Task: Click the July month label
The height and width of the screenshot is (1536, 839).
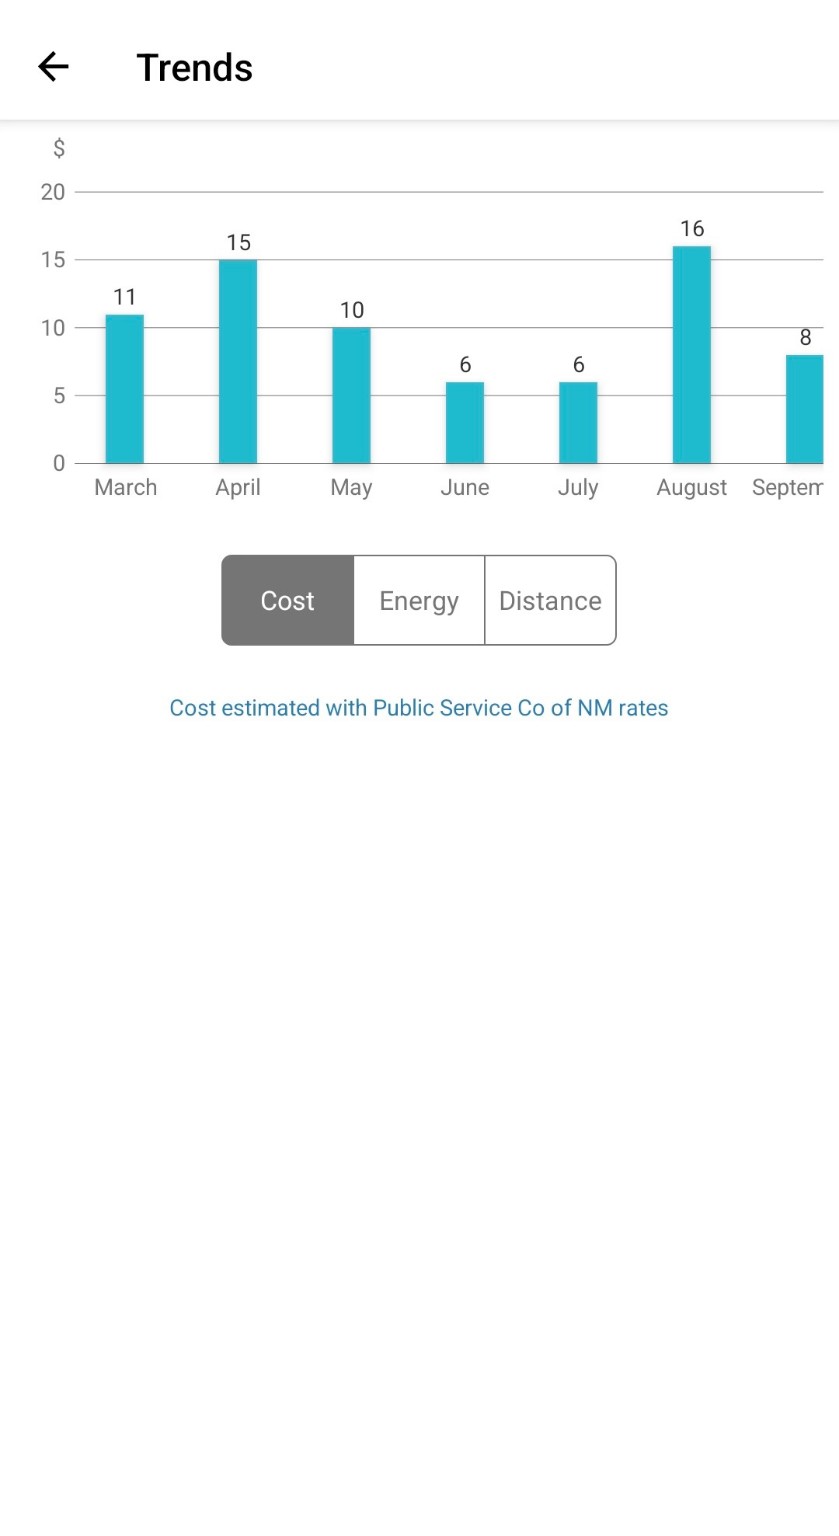Action: click(578, 488)
